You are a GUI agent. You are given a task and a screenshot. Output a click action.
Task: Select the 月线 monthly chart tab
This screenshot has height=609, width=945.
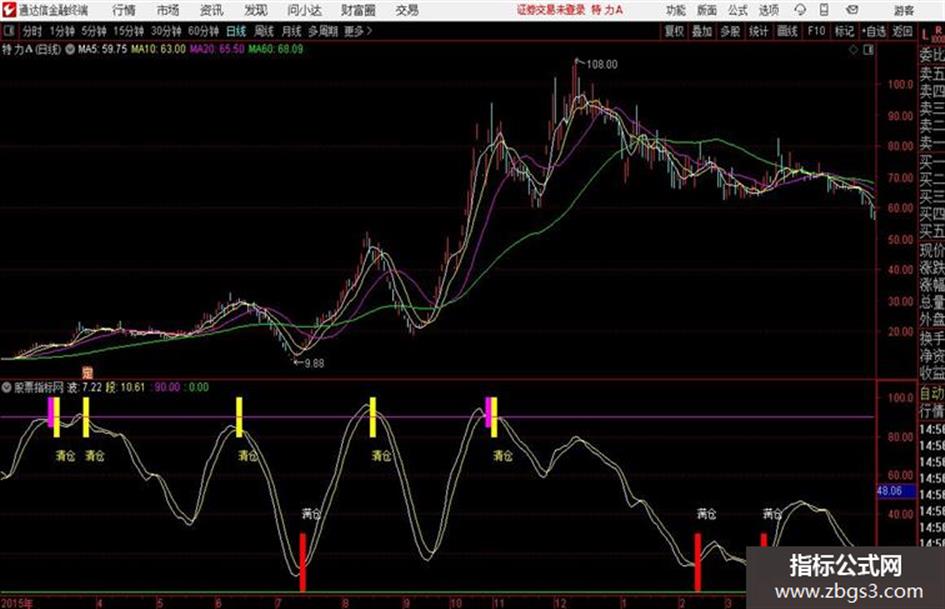[x=292, y=31]
